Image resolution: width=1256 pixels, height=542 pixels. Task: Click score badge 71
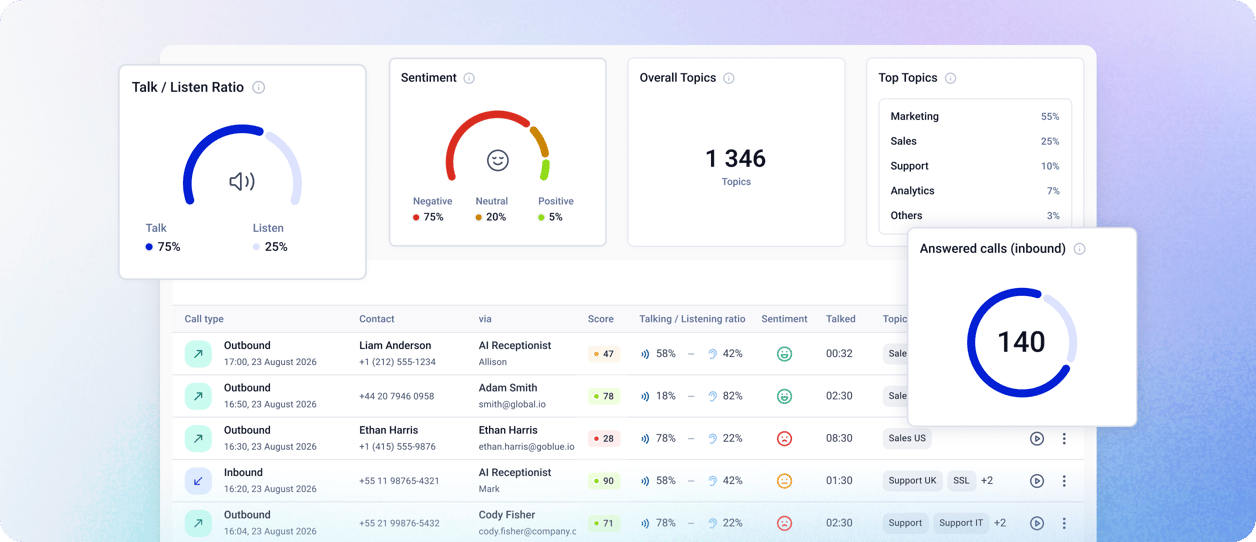pos(604,523)
